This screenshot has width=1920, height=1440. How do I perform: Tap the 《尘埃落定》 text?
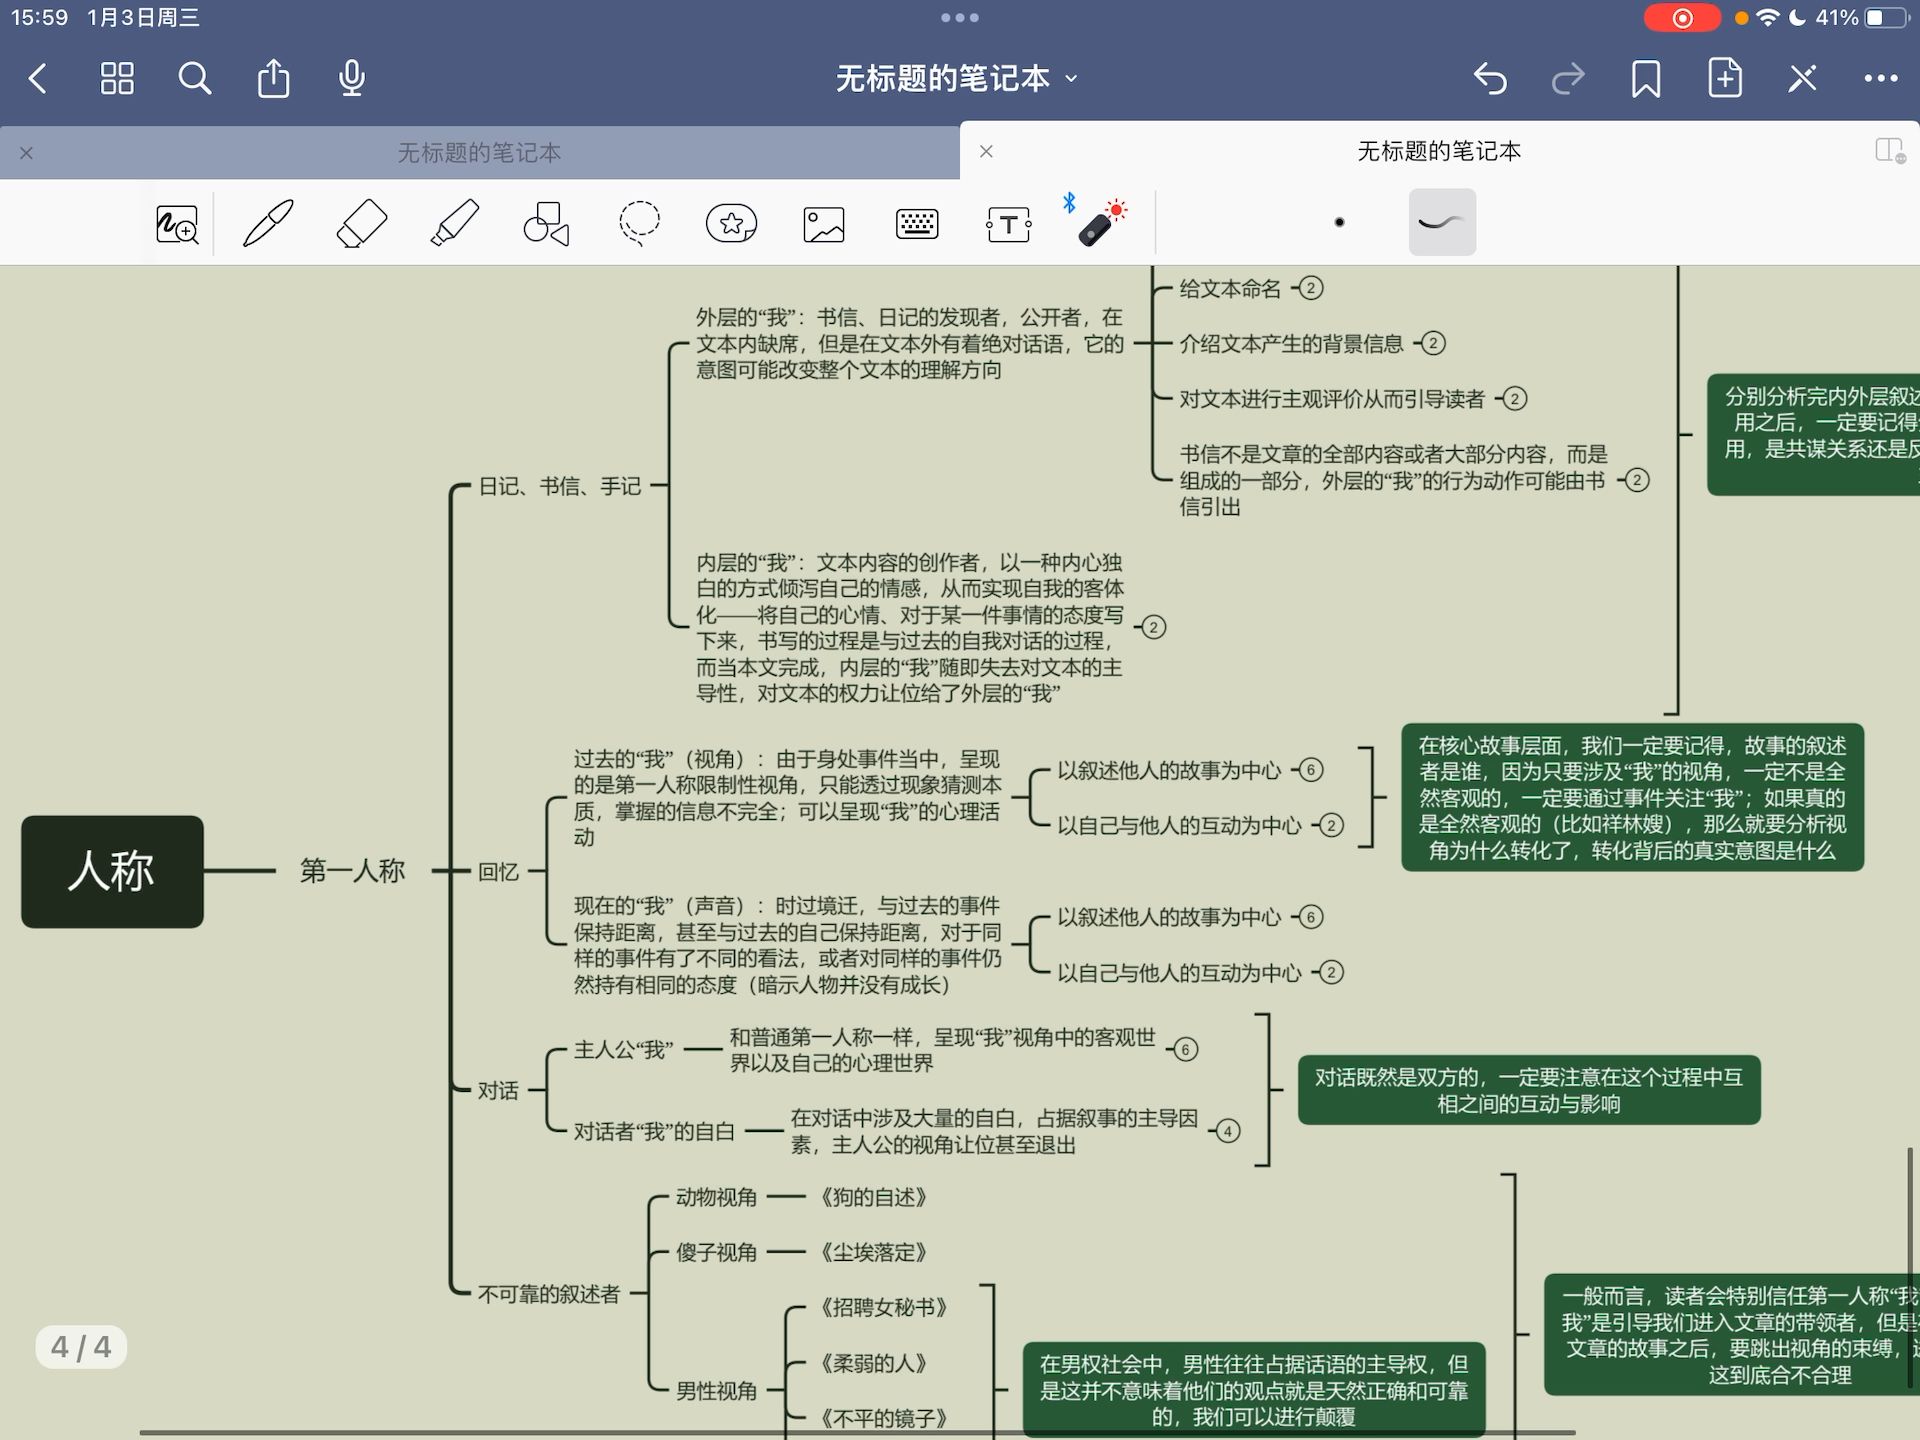point(874,1252)
